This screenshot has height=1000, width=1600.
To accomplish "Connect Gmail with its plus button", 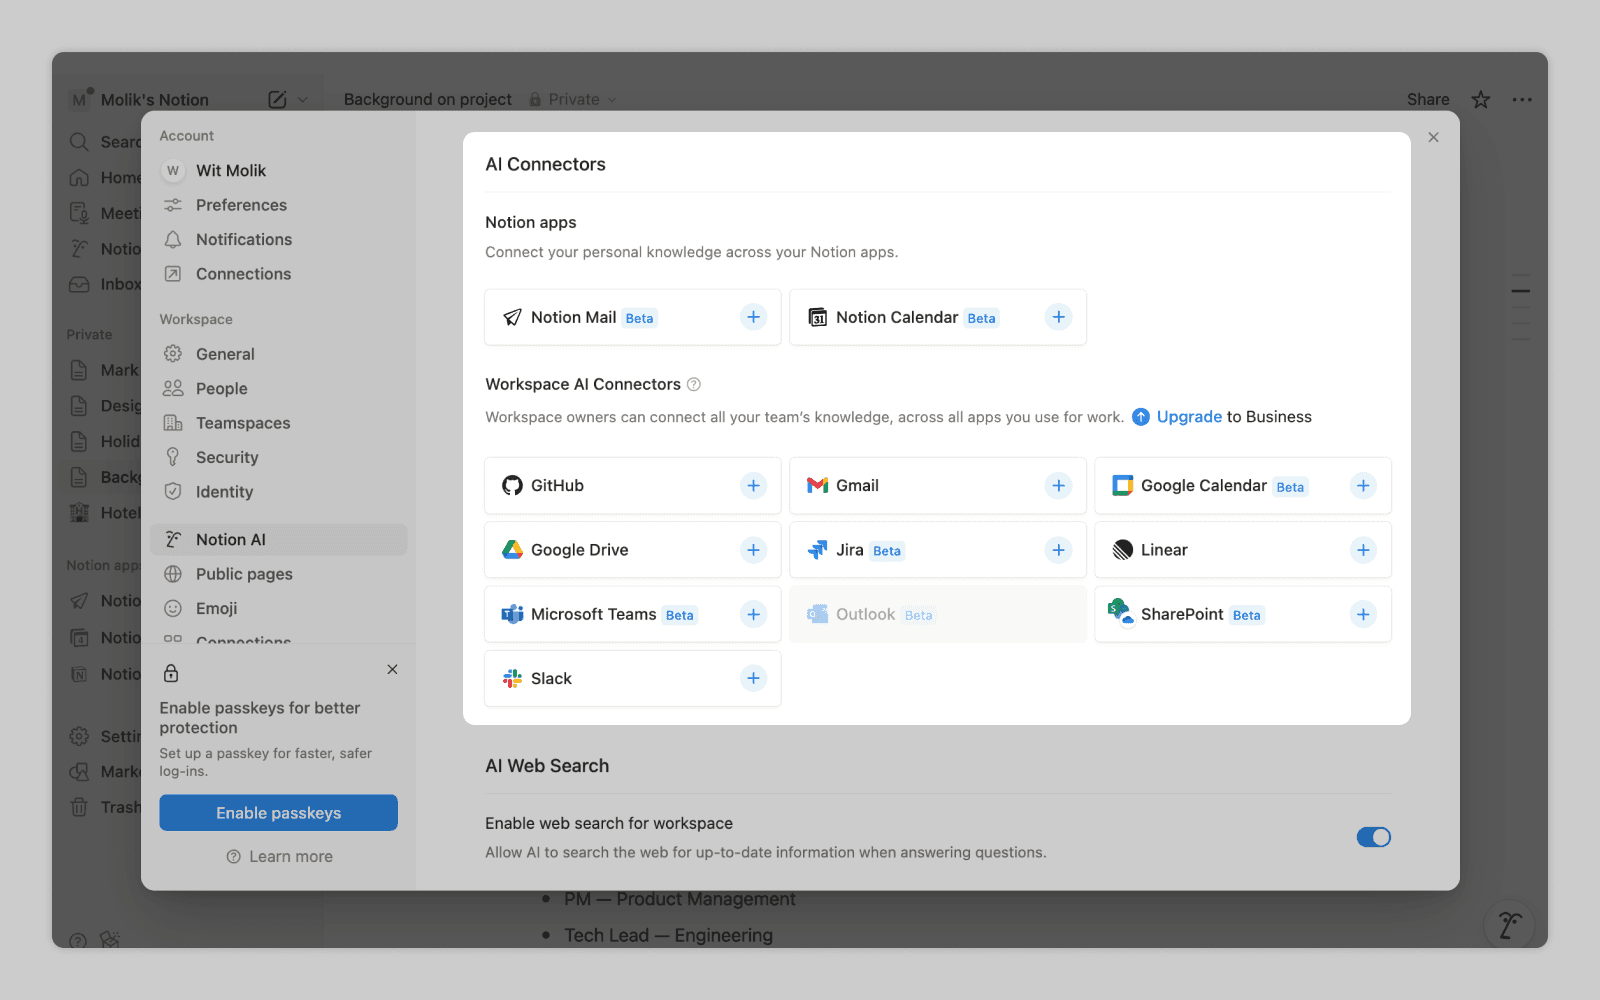I will [1058, 486].
